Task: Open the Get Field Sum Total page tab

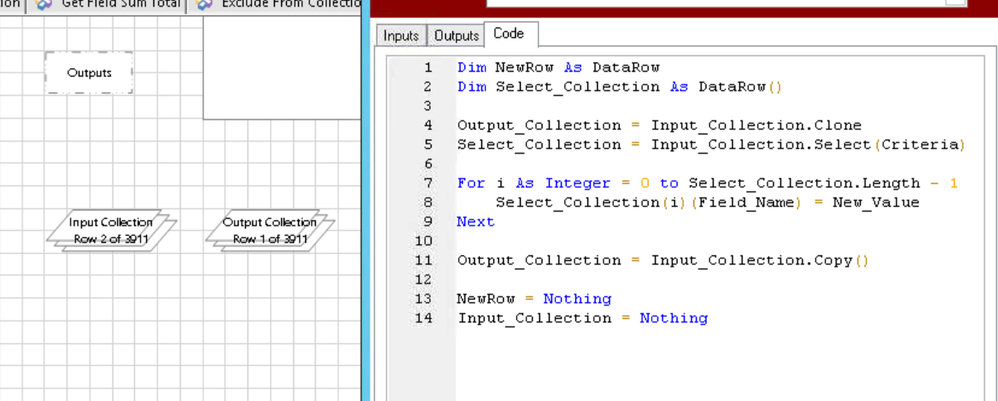Action: (107, 5)
